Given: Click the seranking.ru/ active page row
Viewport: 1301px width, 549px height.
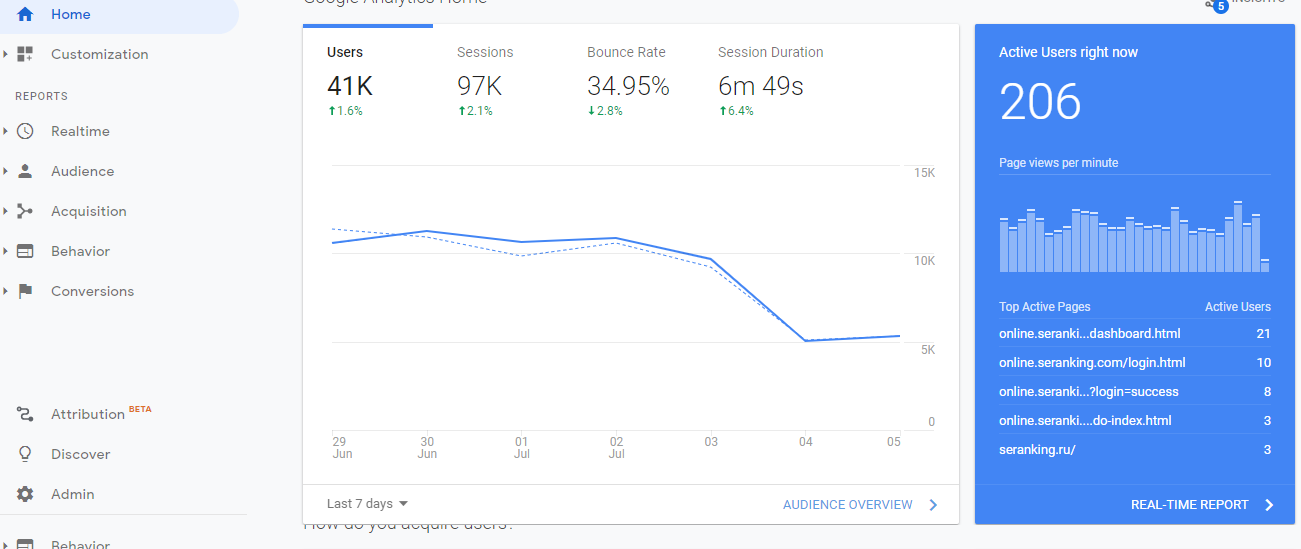Looking at the screenshot, I should point(1135,449).
